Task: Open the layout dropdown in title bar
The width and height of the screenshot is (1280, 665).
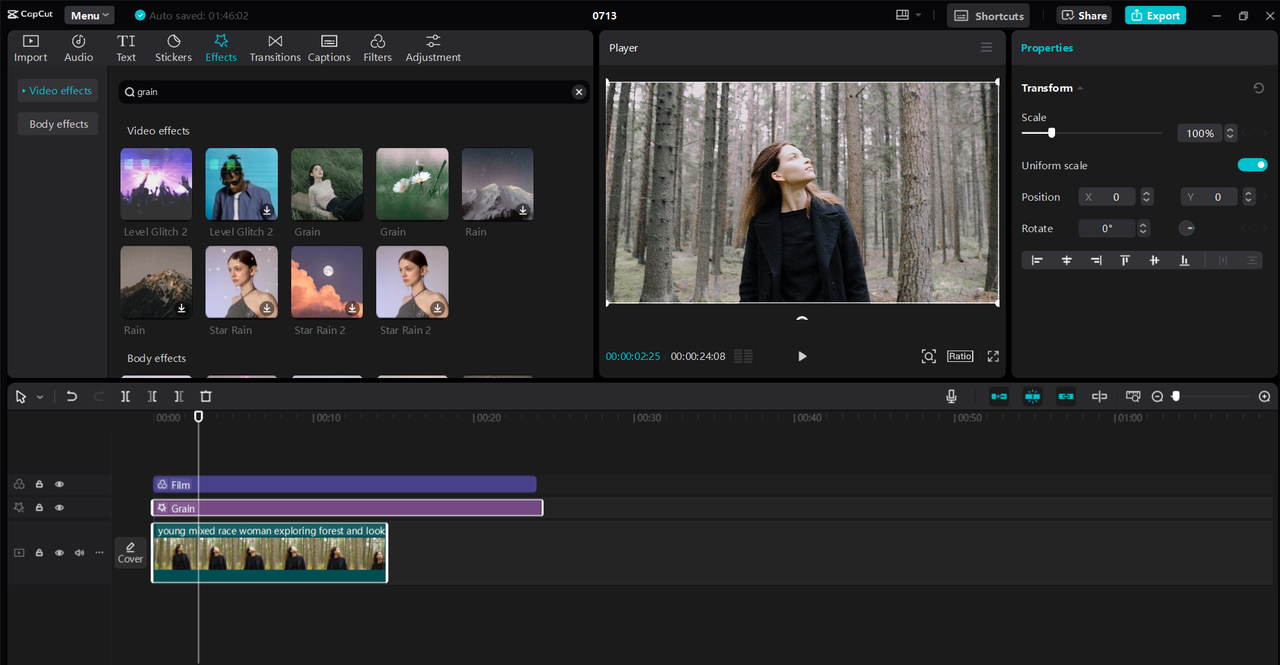Action: click(909, 15)
